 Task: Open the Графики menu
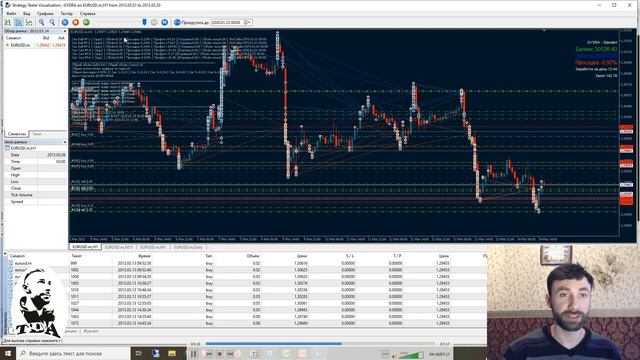tap(45, 13)
